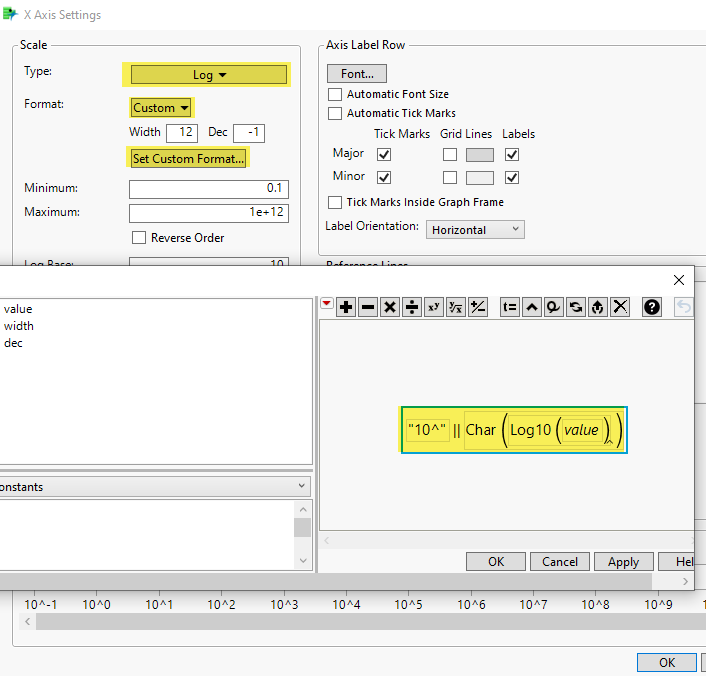
Task: Insert a root with the y-root-x icon
Action: point(456,307)
